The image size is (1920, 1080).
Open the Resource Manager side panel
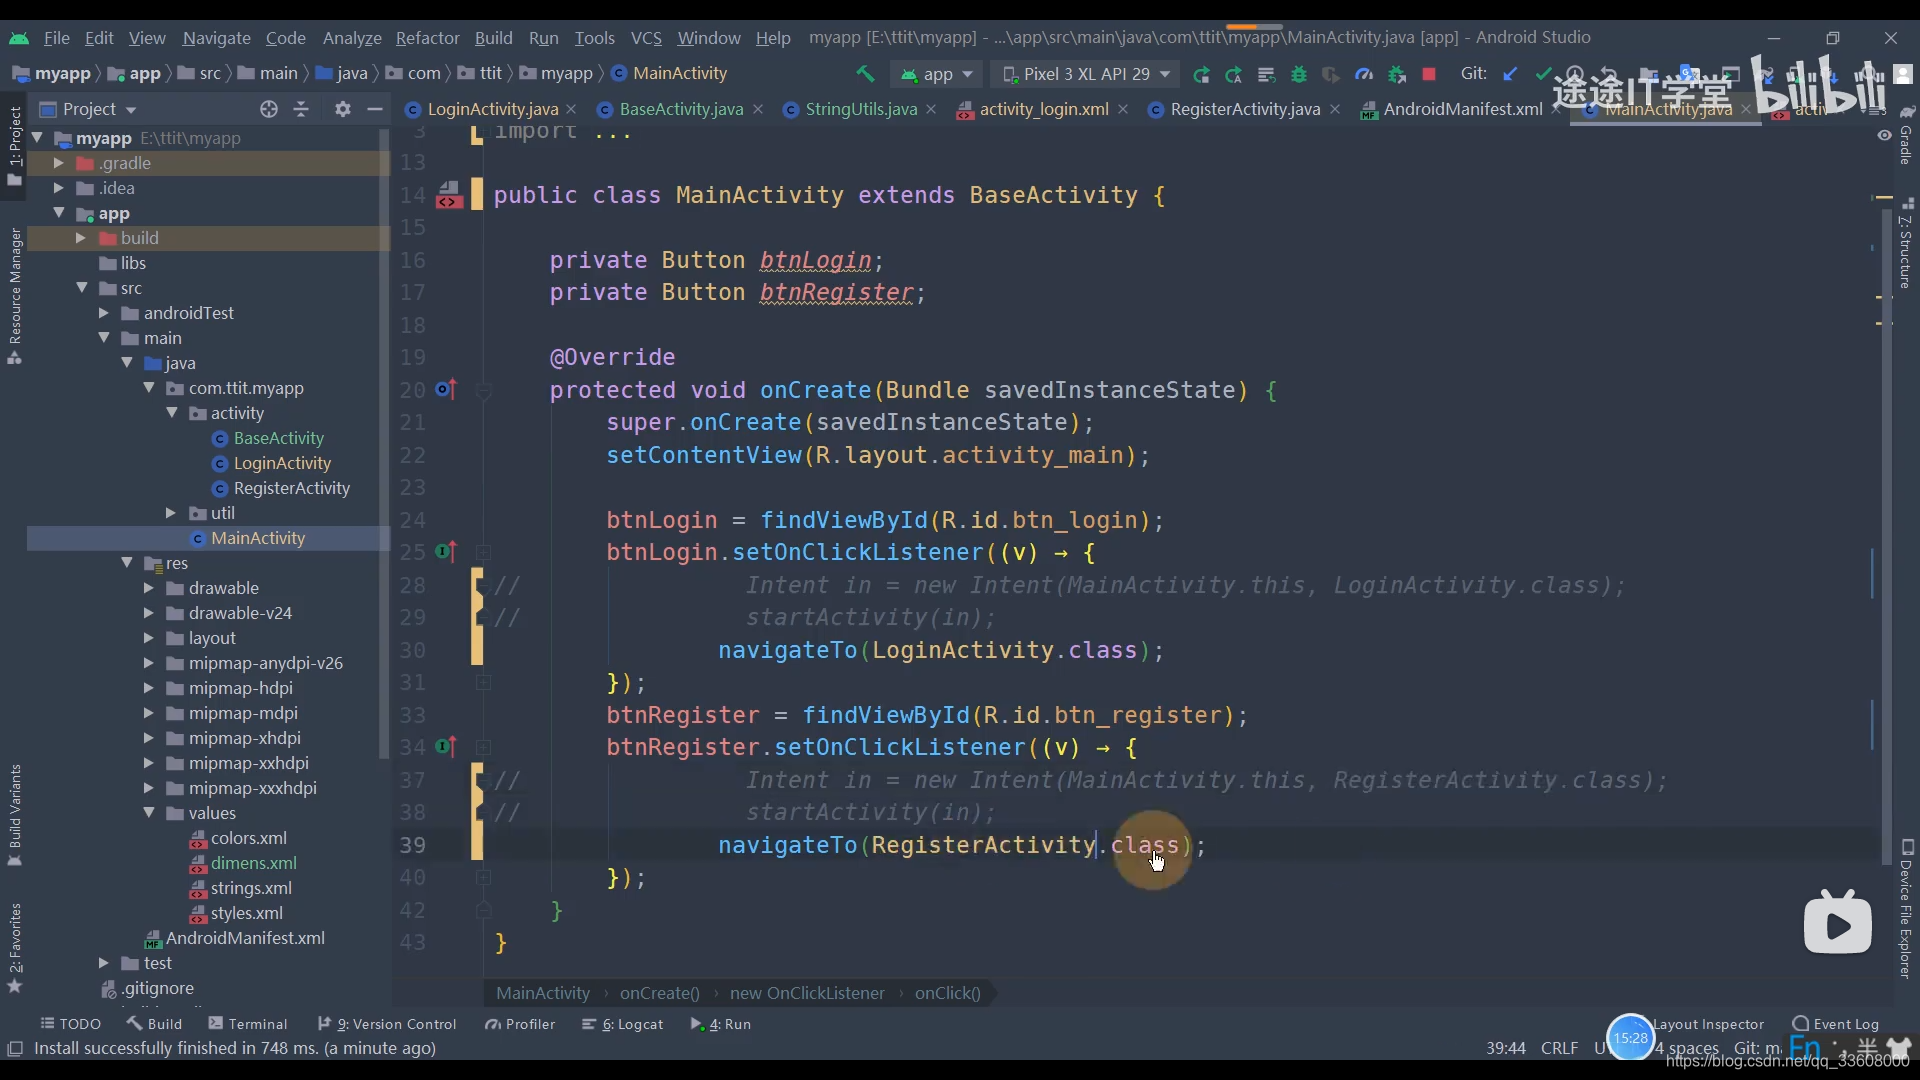pos(15,296)
